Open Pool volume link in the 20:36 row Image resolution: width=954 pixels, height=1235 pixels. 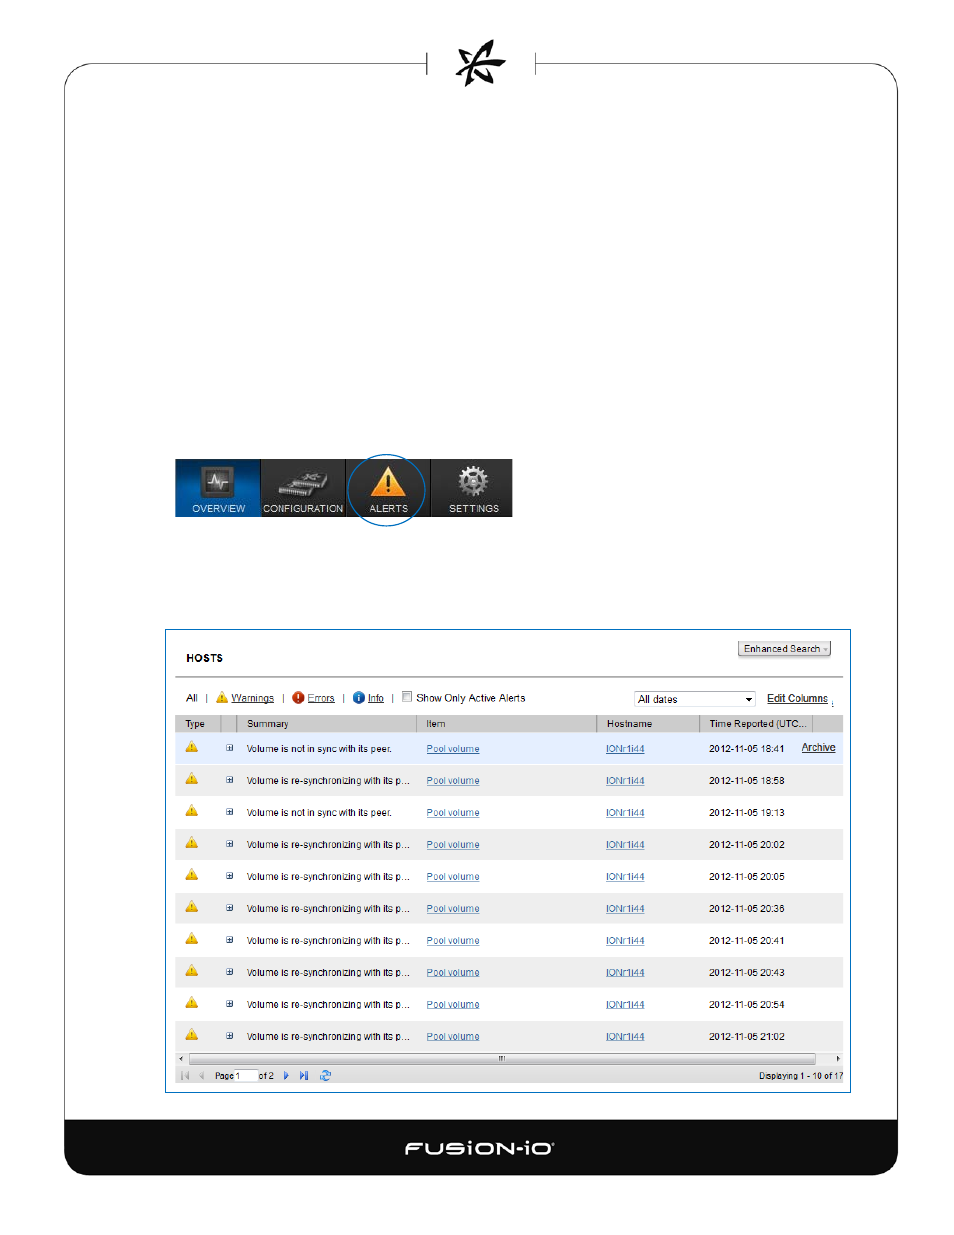point(453,909)
